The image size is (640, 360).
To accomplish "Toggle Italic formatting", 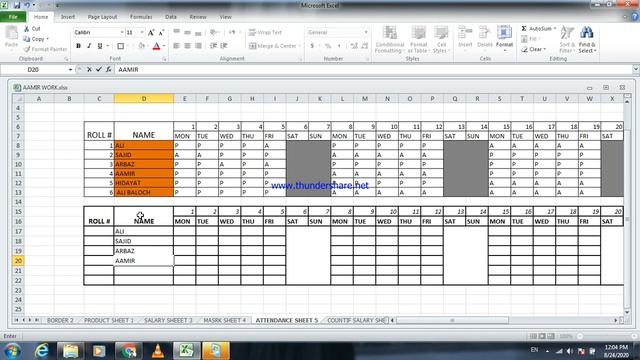I will [x=89, y=46].
